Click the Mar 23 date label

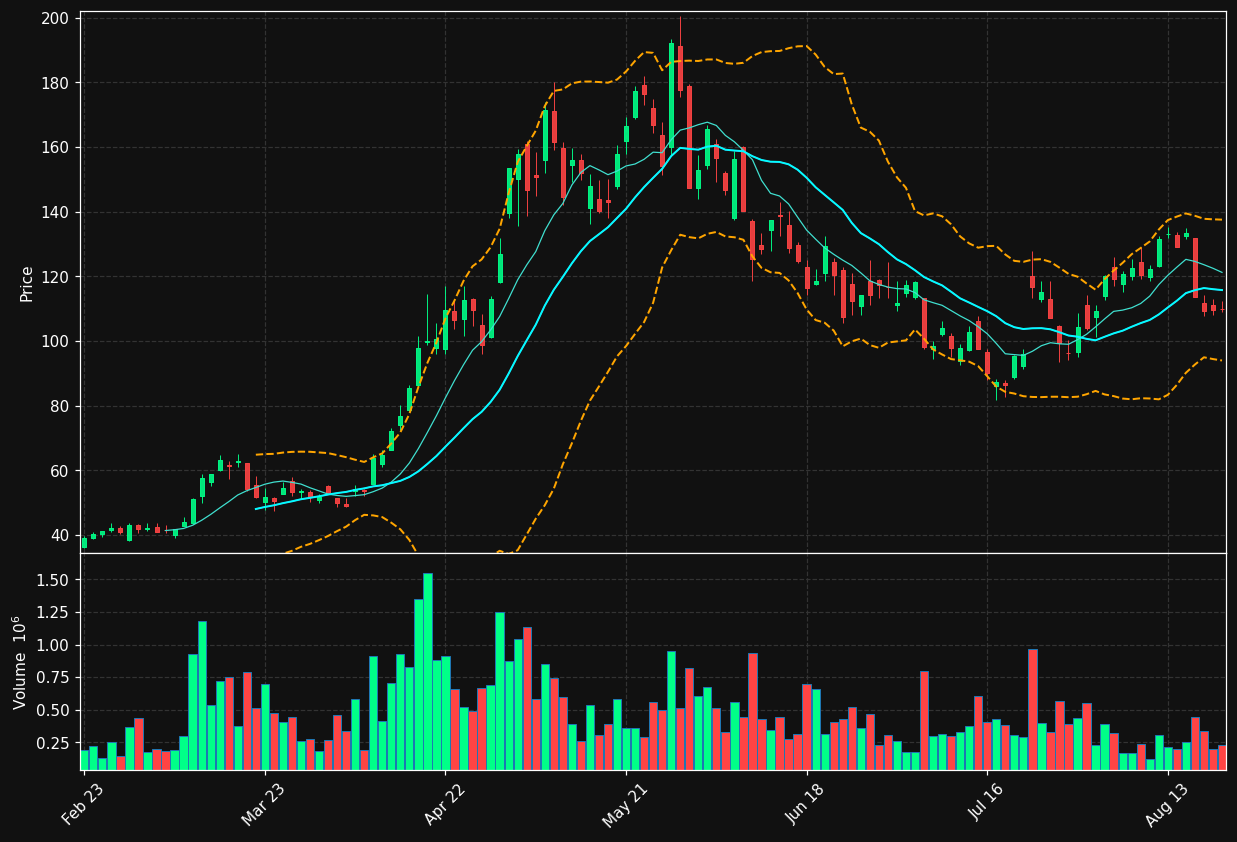coord(263,804)
